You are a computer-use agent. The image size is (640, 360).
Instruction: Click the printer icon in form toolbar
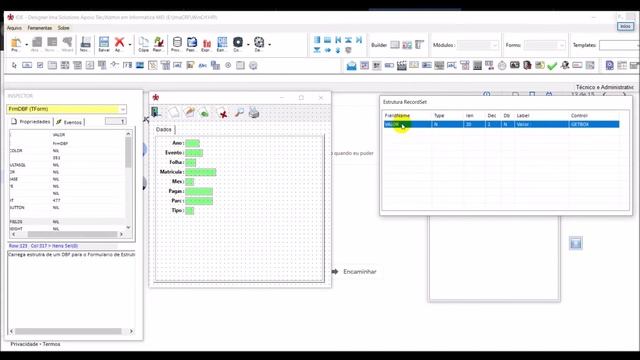point(254,112)
